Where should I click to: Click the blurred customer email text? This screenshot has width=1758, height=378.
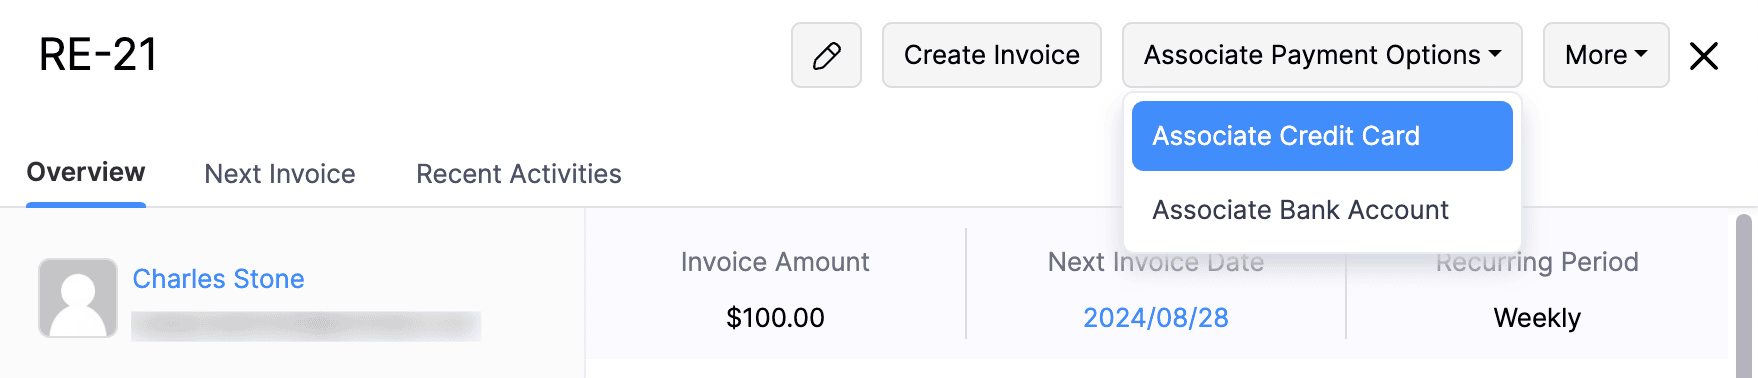306,326
